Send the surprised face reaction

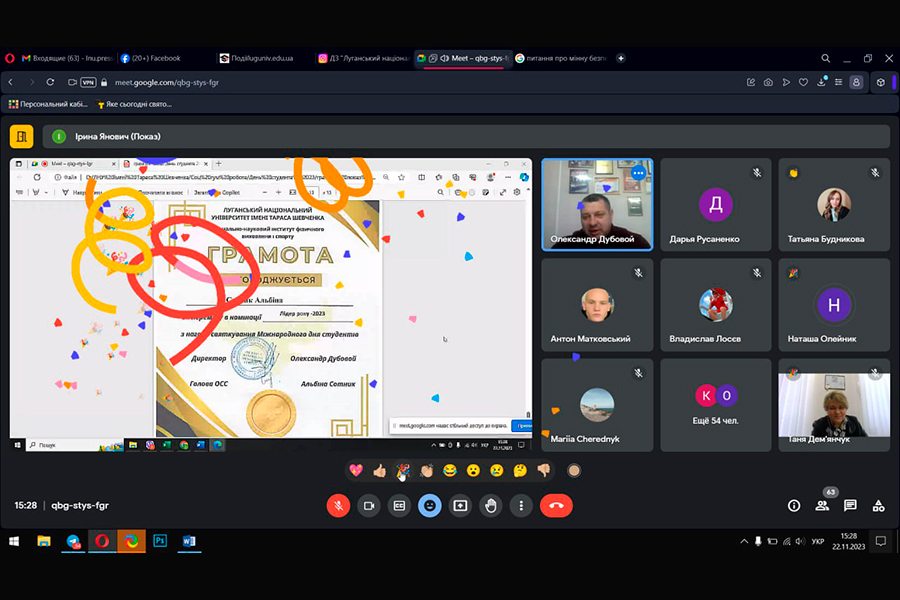473,471
